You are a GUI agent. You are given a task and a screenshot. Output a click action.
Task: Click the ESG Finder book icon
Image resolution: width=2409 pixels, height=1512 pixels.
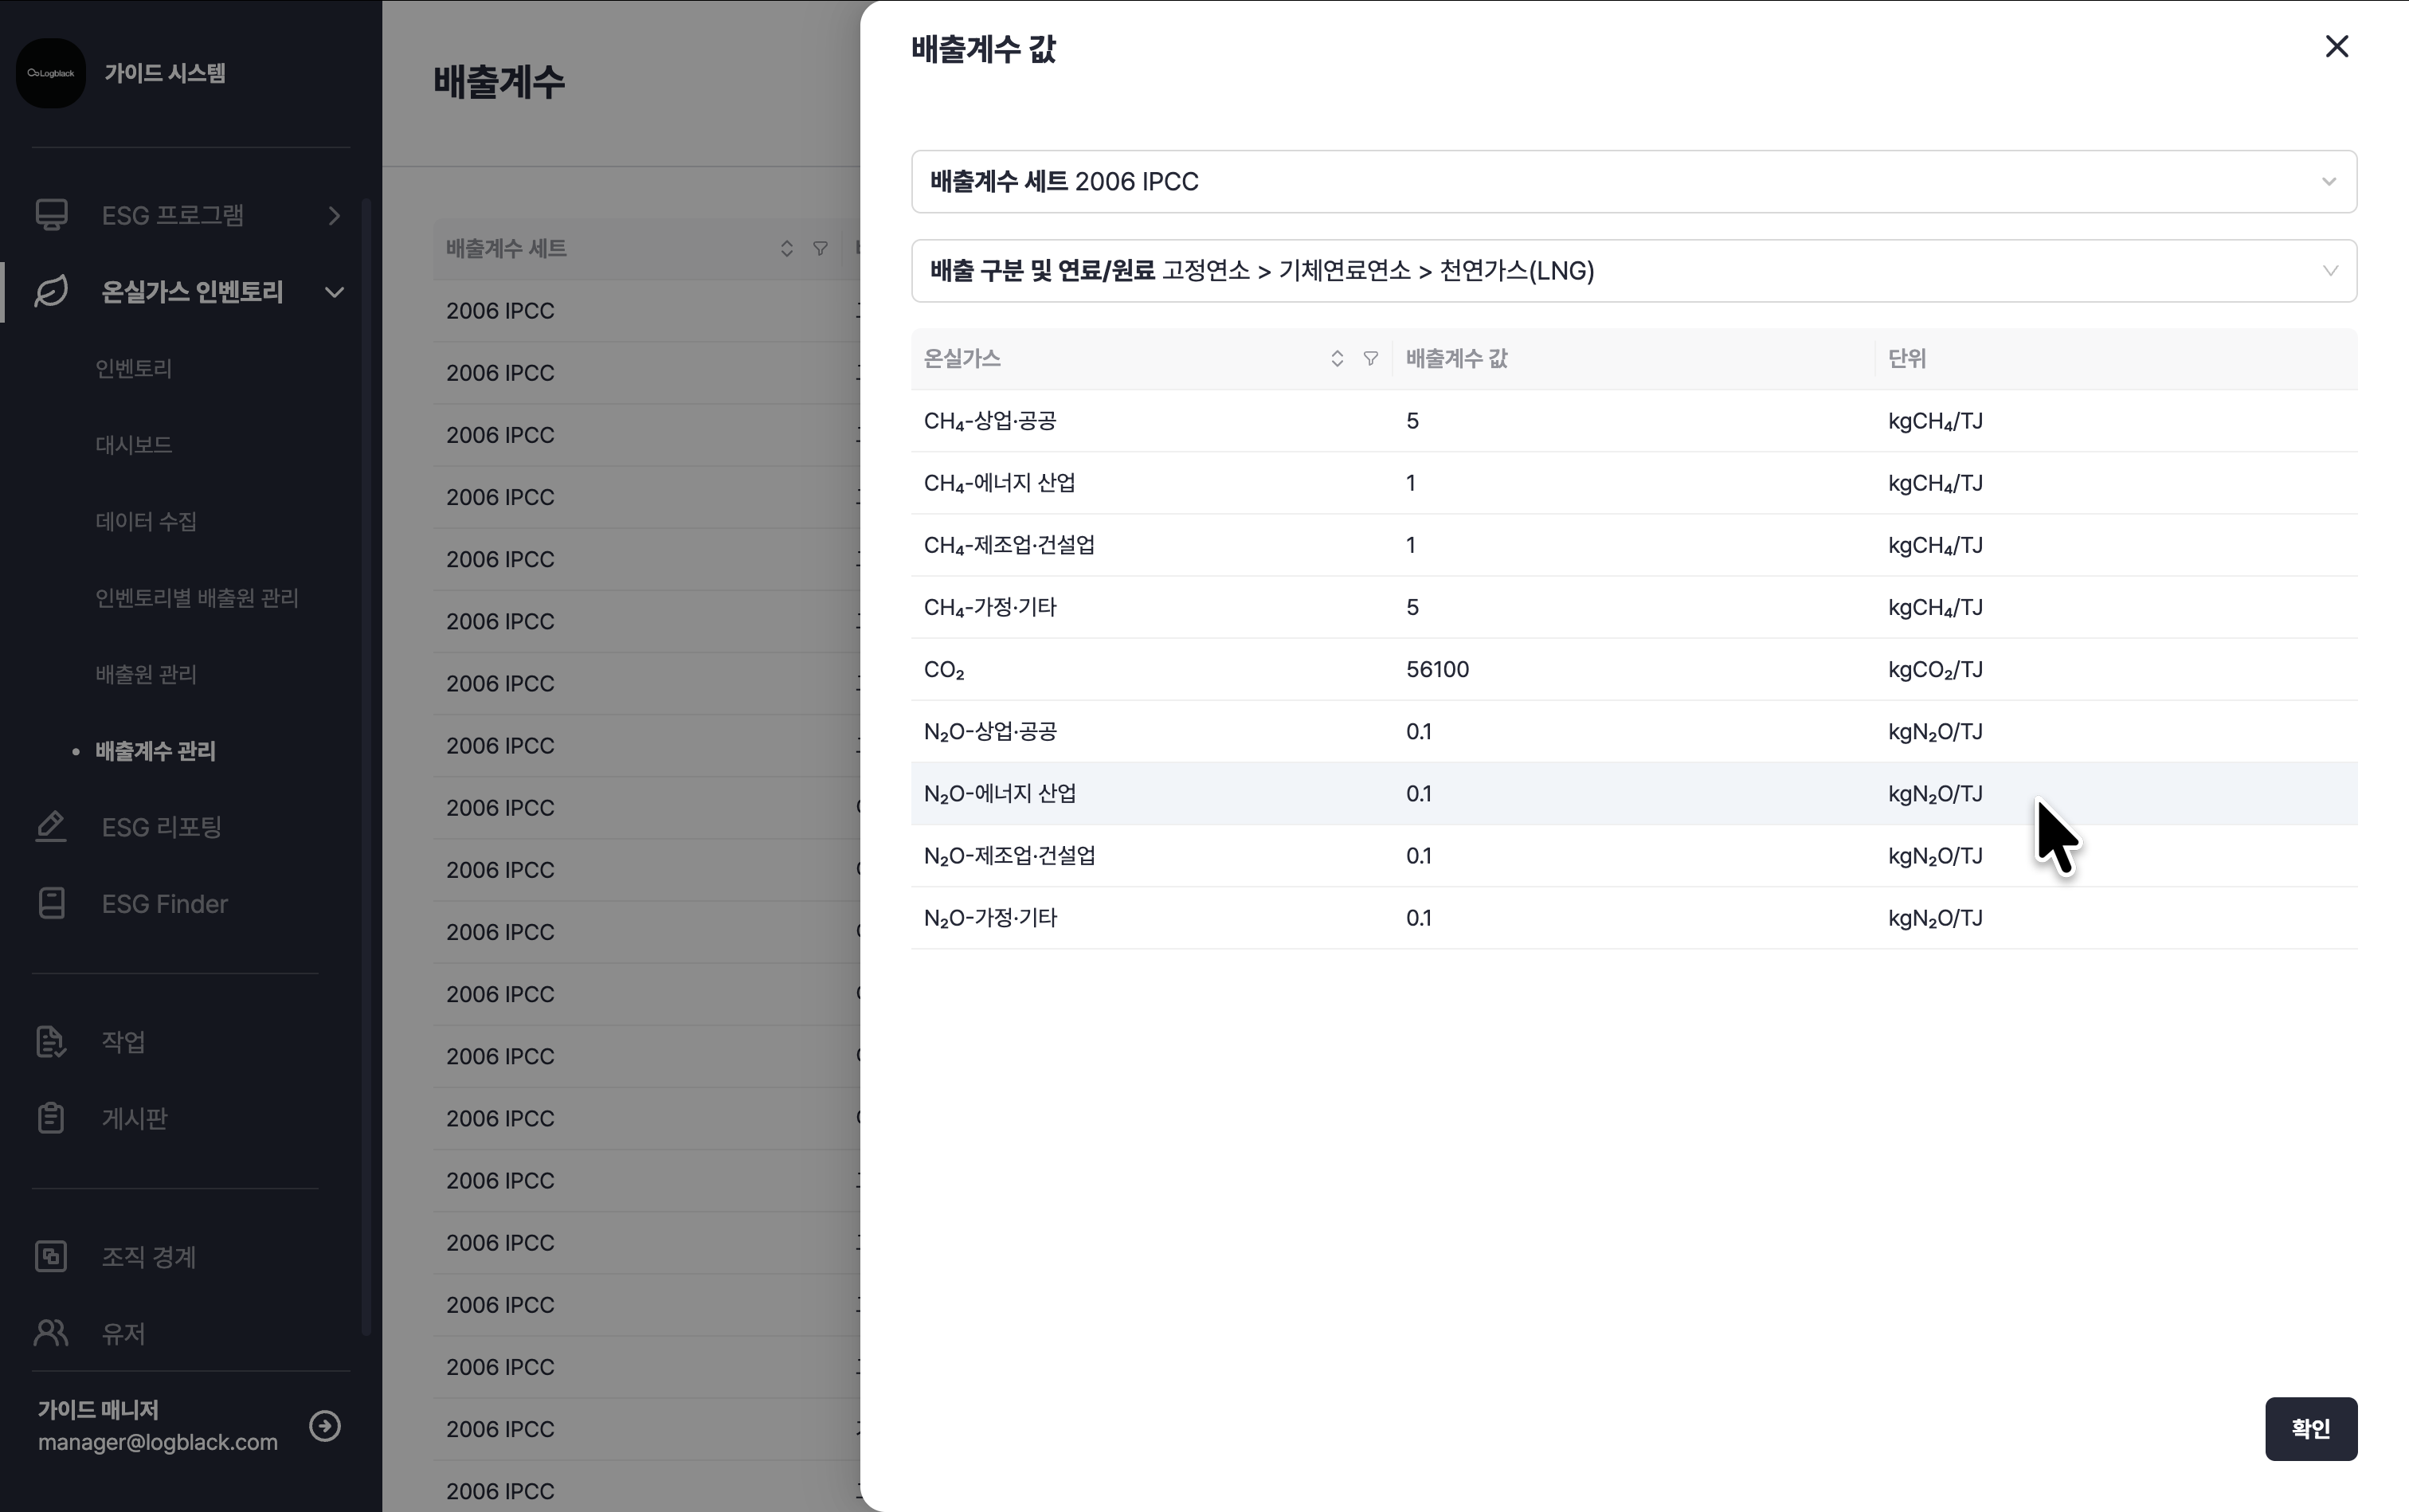(51, 904)
